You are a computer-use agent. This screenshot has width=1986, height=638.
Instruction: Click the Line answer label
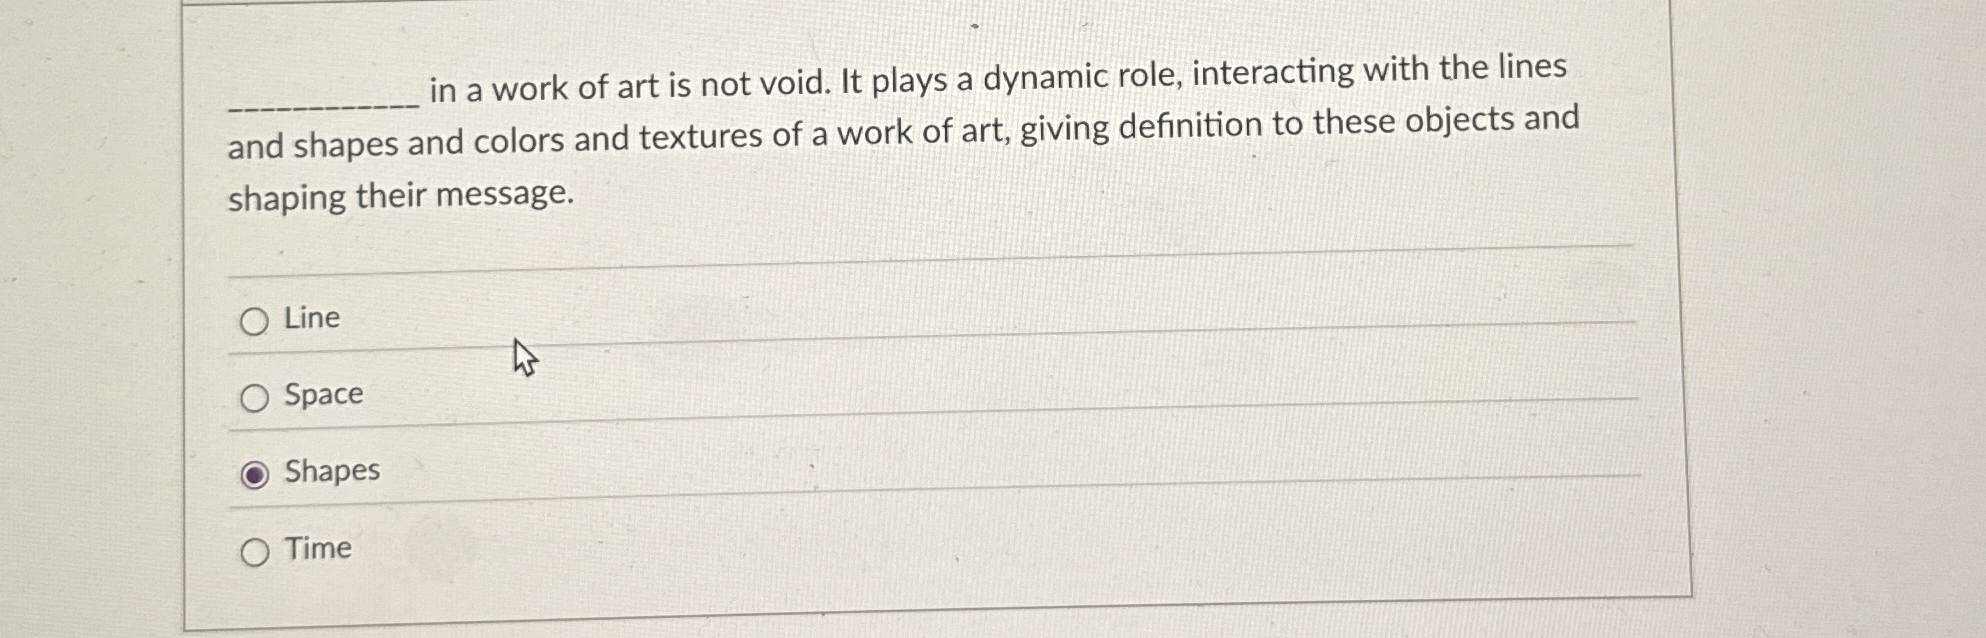310,319
